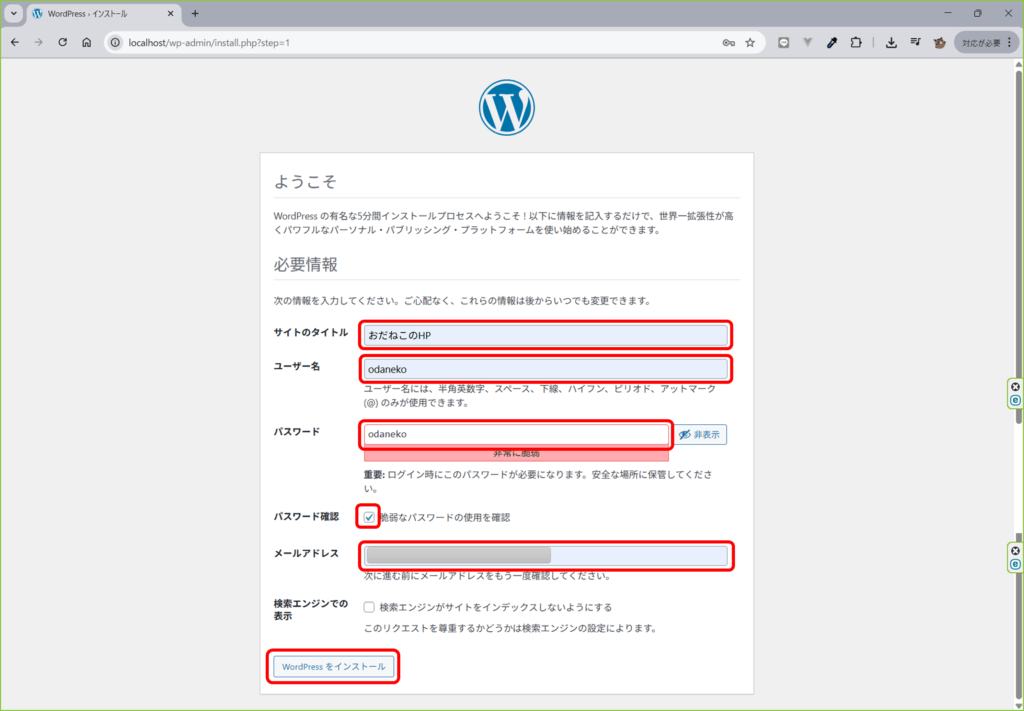Activate the eyedropper color picker extension
The width and height of the screenshot is (1024, 711).
tap(831, 43)
